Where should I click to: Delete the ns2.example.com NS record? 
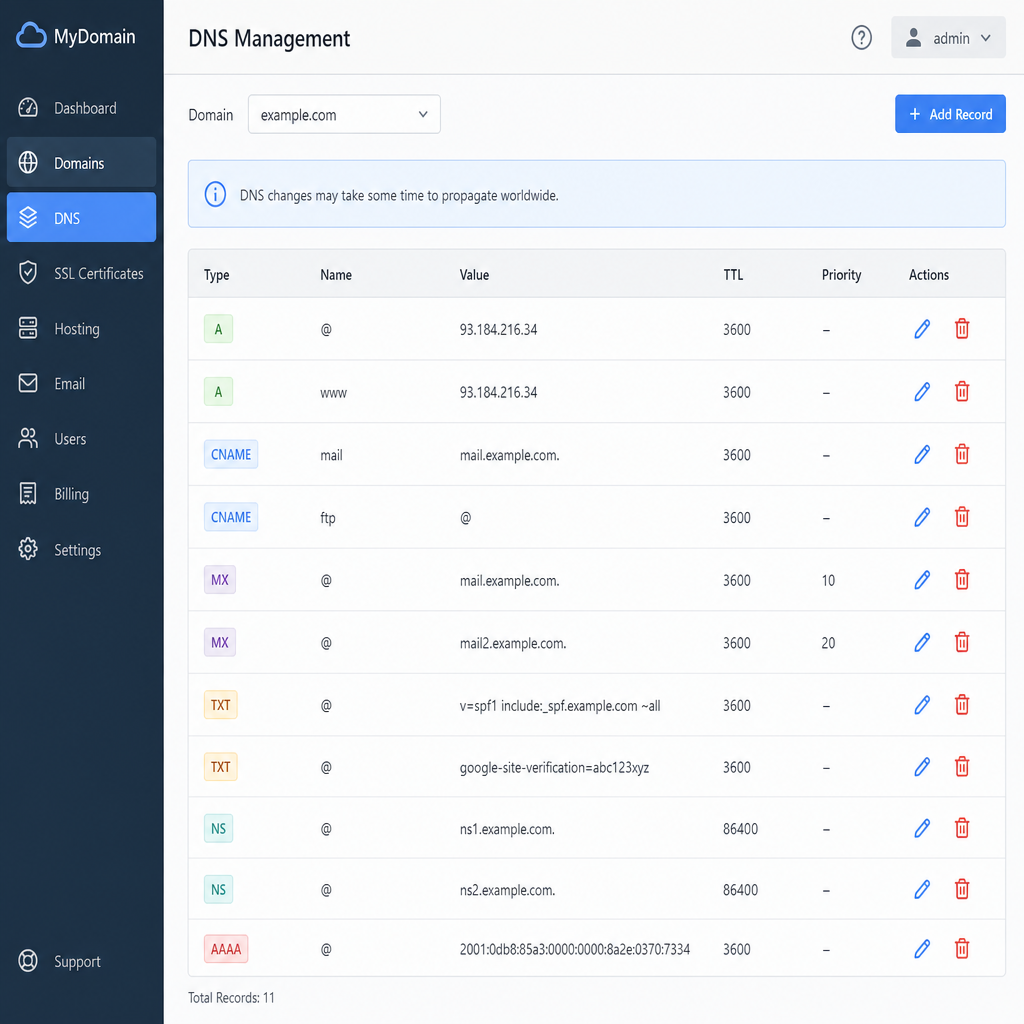pos(961,889)
